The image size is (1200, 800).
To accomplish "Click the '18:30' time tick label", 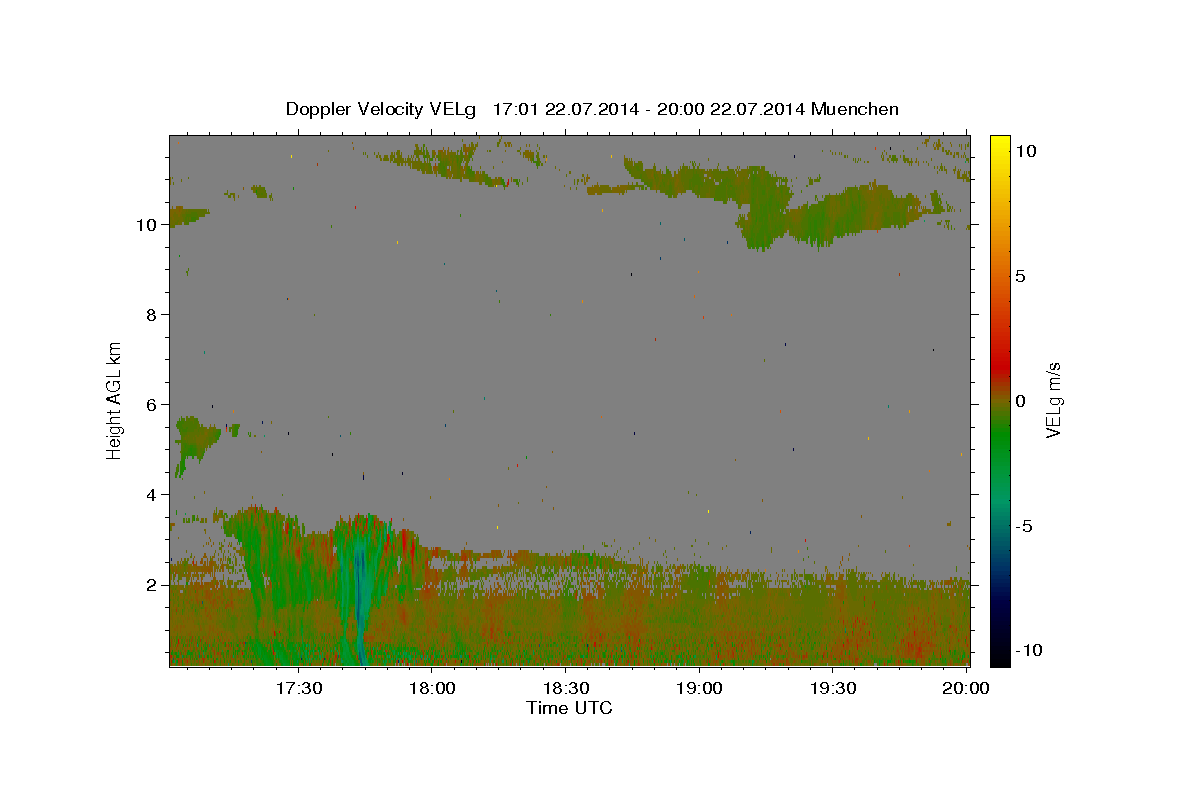I will pyautogui.click(x=566, y=689).
